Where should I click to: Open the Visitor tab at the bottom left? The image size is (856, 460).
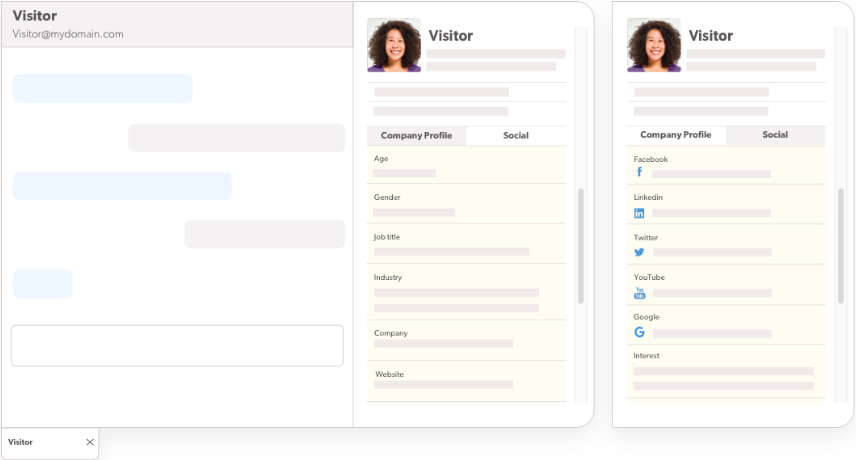click(50, 443)
